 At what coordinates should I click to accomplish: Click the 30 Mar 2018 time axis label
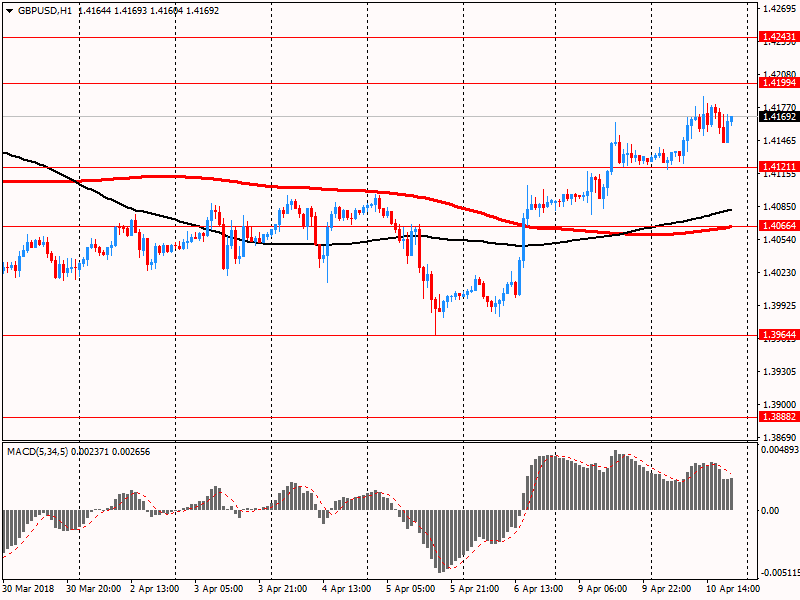pos(29,589)
